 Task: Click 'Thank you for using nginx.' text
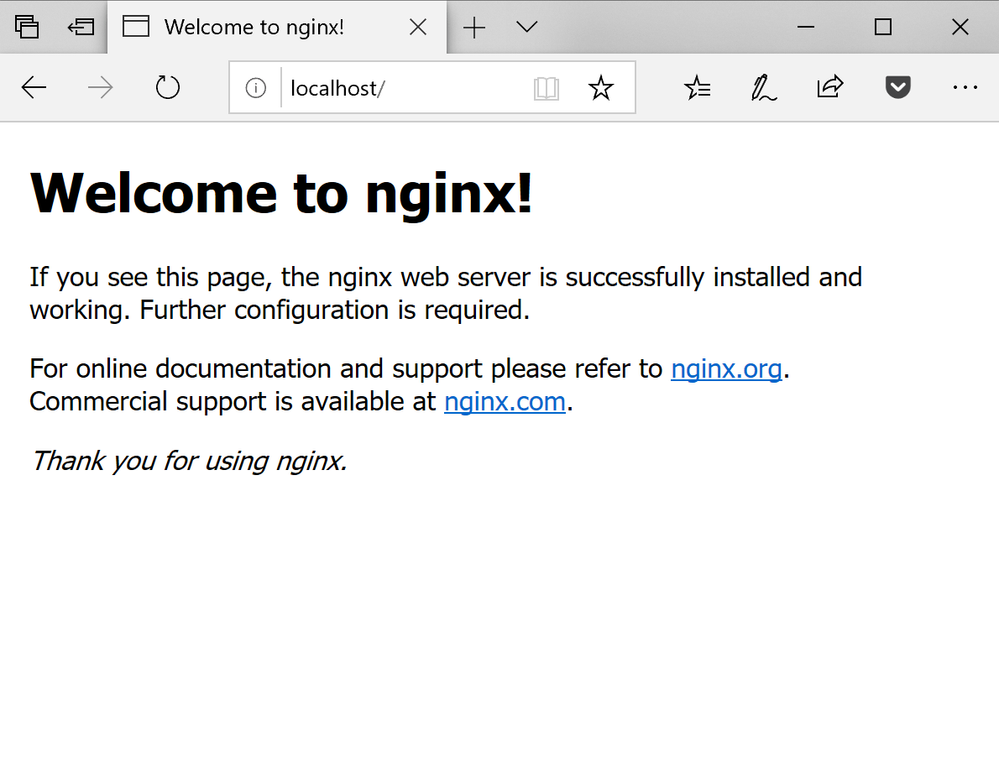click(189, 461)
